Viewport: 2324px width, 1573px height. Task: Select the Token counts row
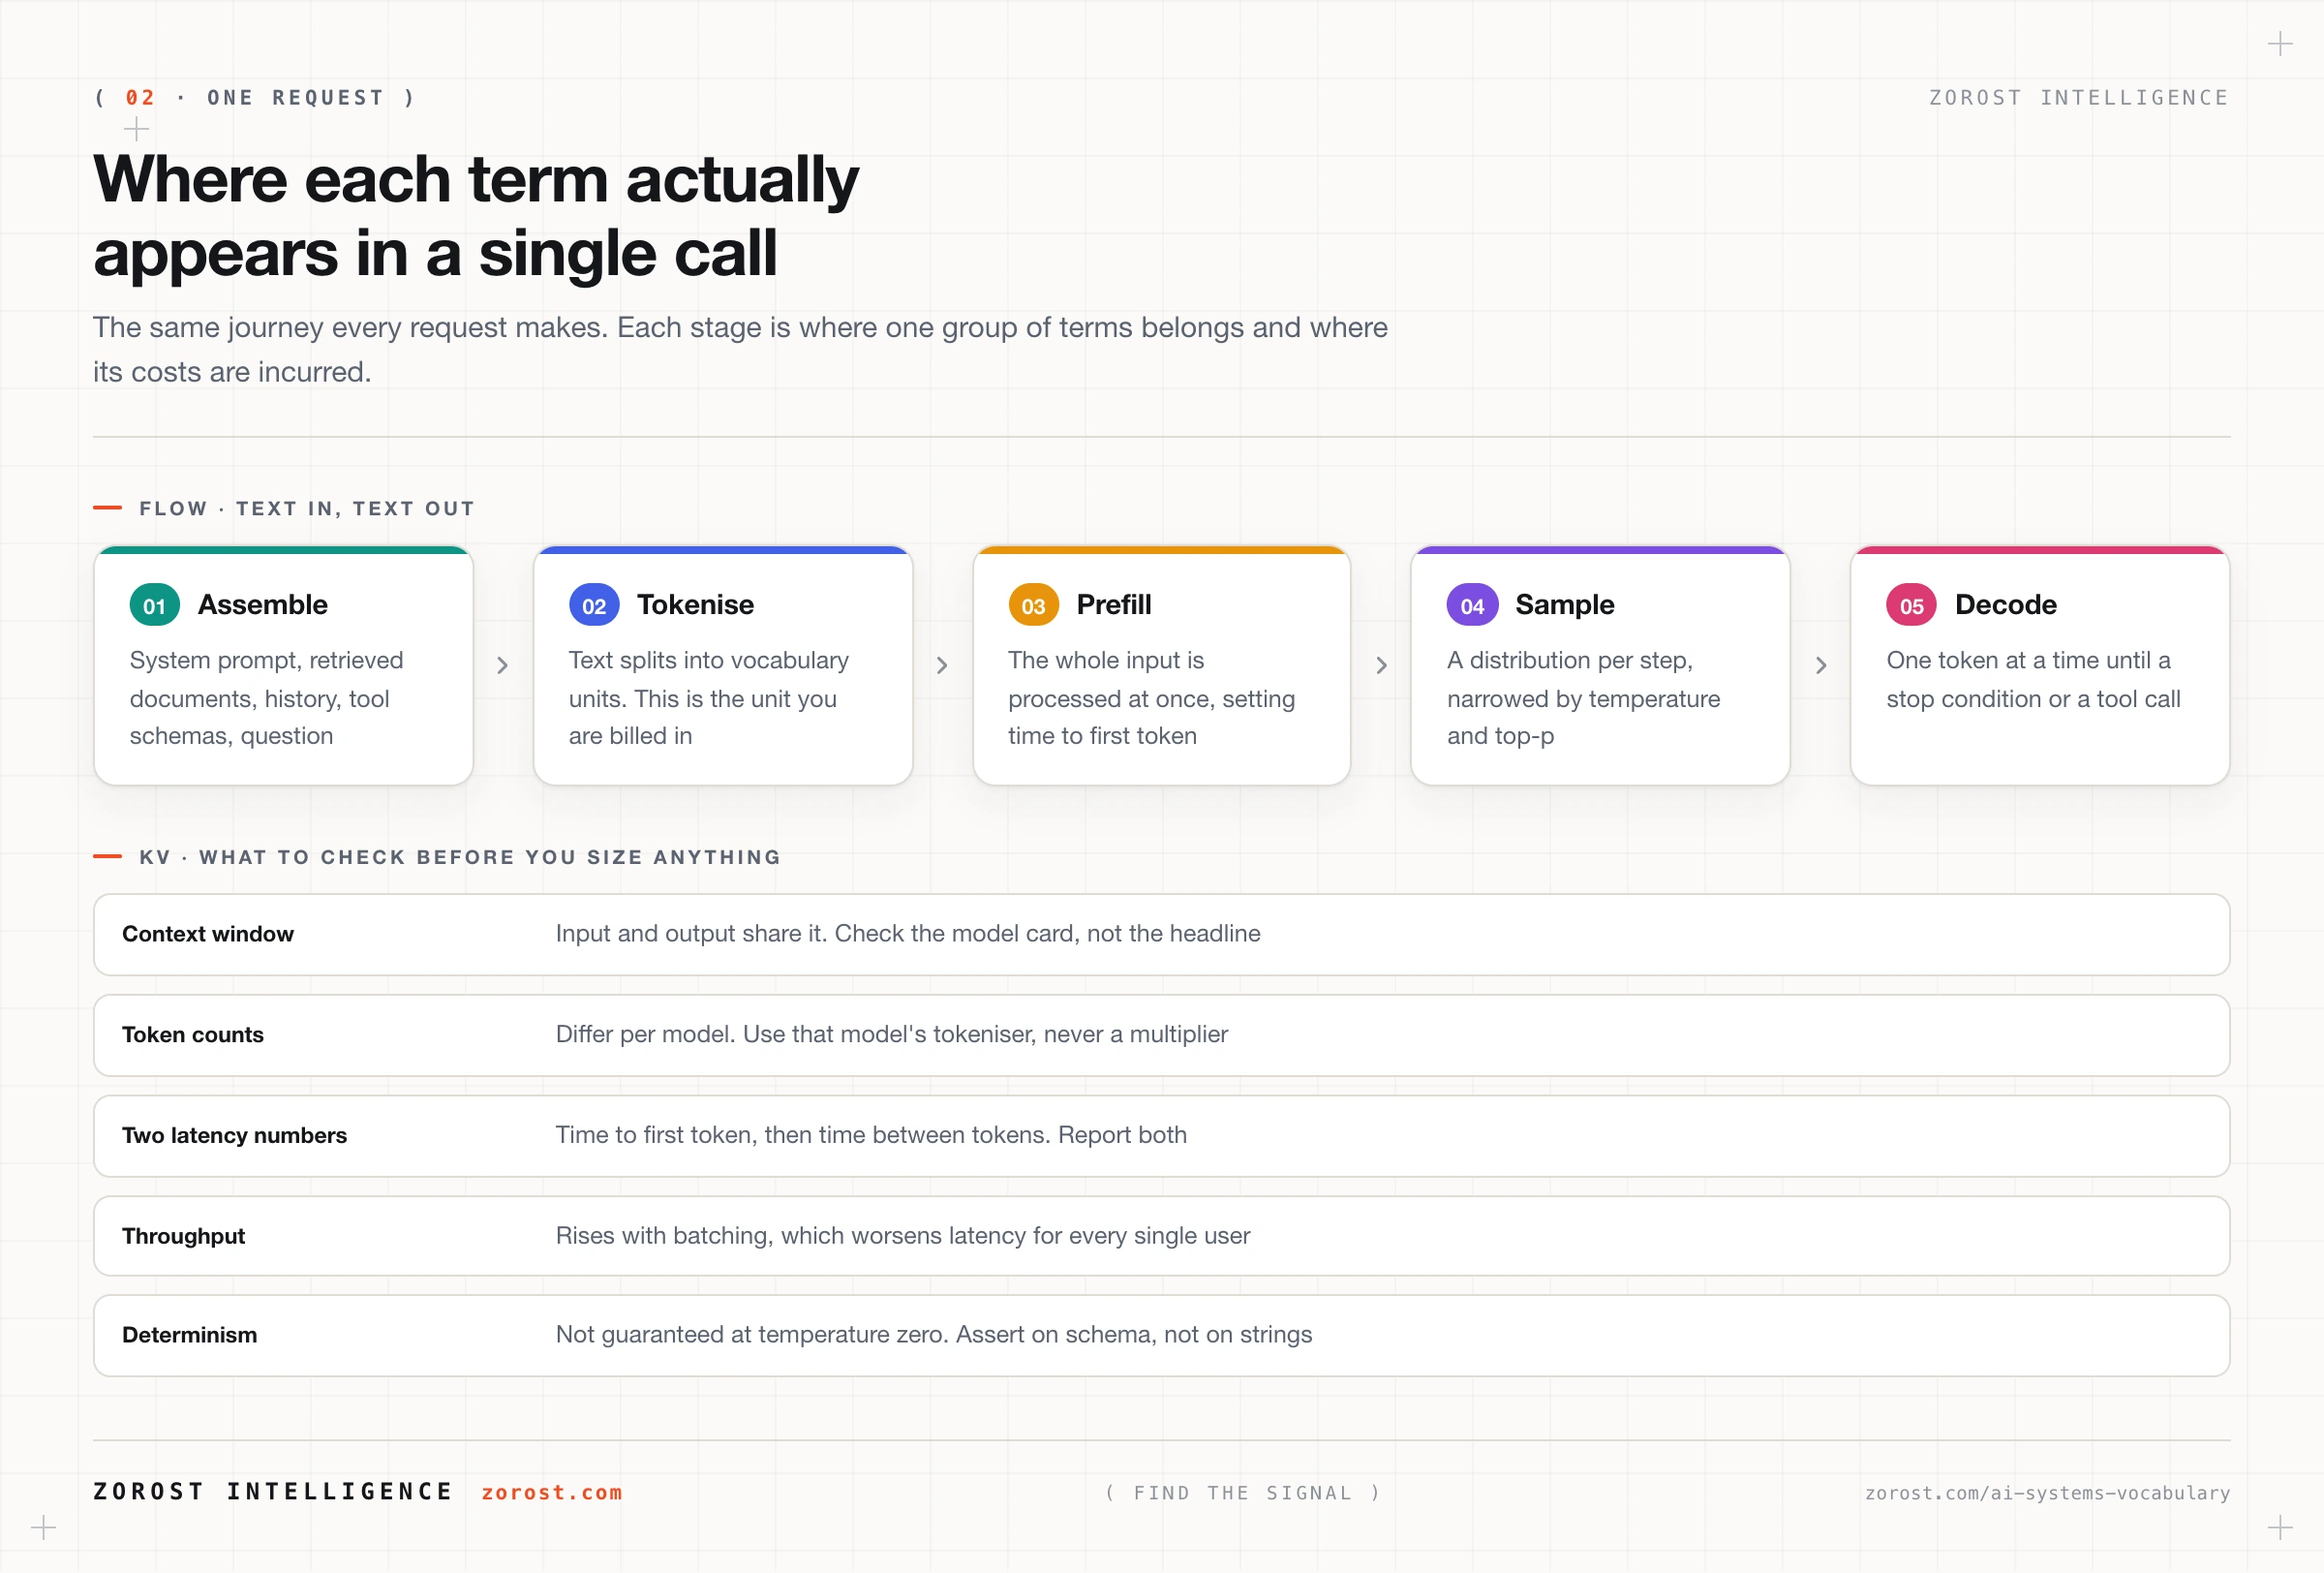coord(1161,1035)
